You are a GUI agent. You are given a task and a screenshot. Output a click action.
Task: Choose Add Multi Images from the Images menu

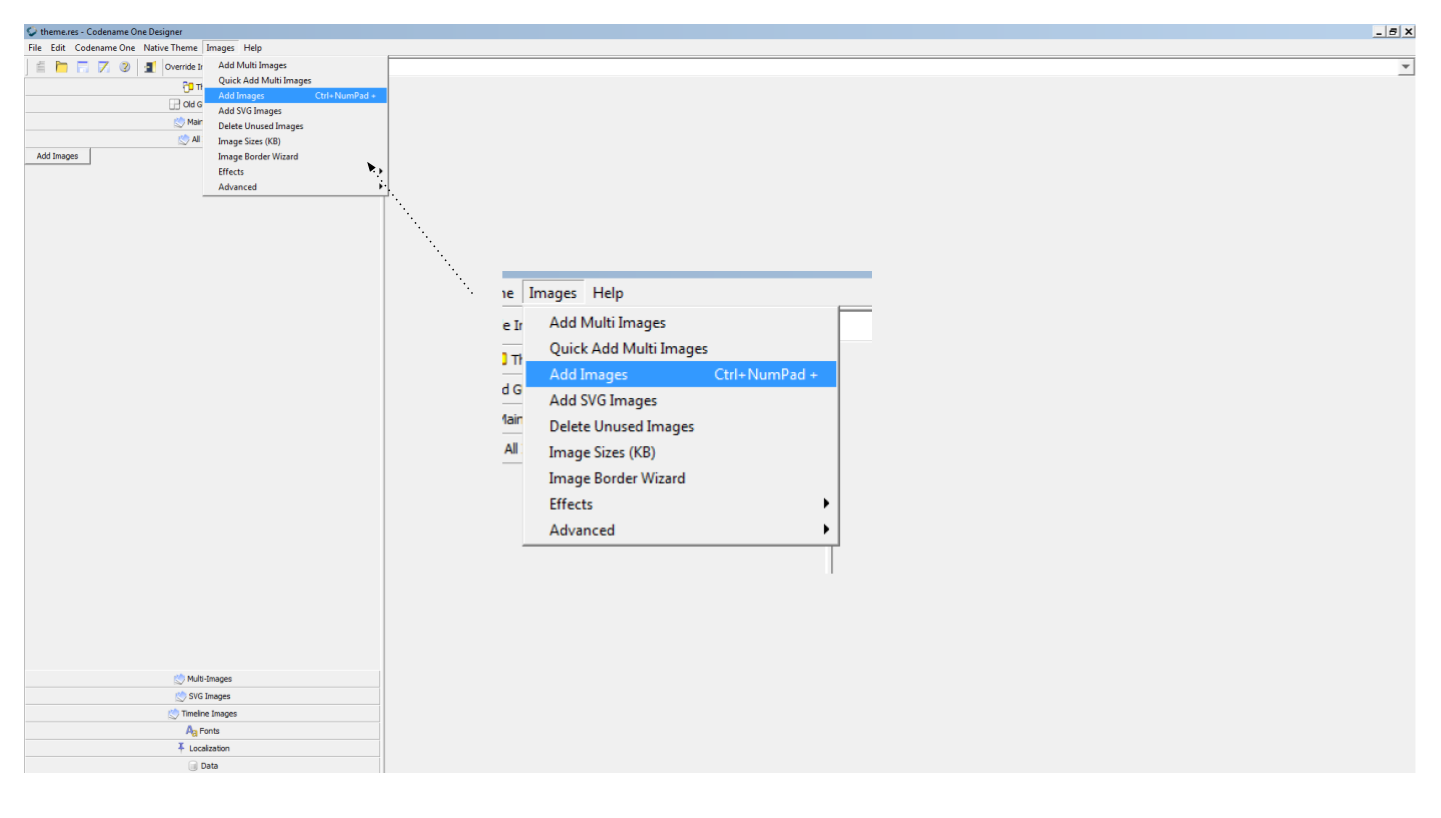coord(295,65)
